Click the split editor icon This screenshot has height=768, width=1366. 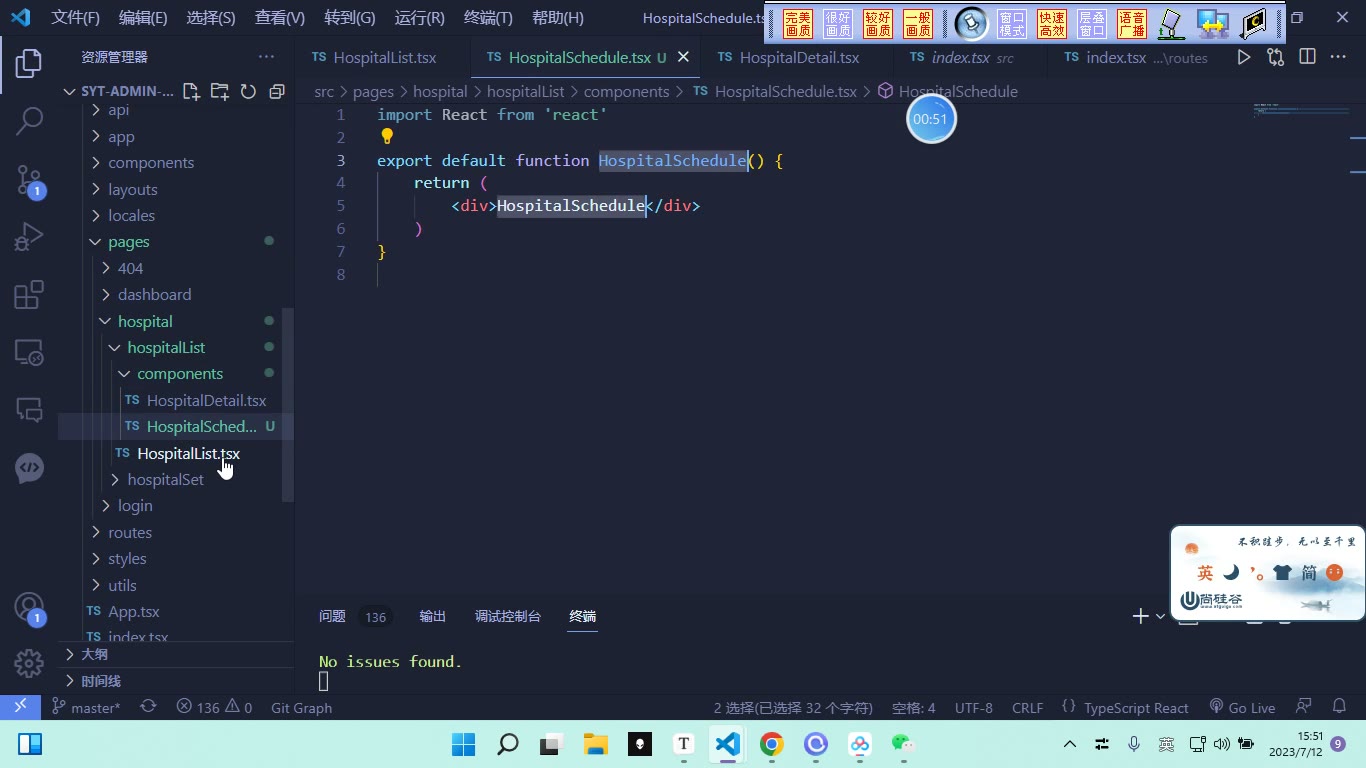pyautogui.click(x=1307, y=57)
